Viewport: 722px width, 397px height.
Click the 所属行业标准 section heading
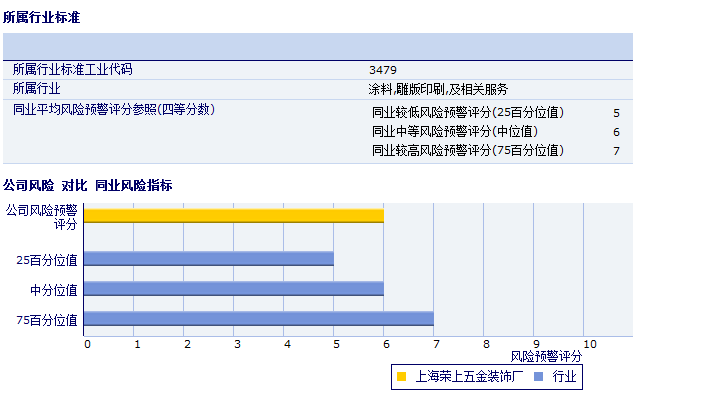click(41, 18)
